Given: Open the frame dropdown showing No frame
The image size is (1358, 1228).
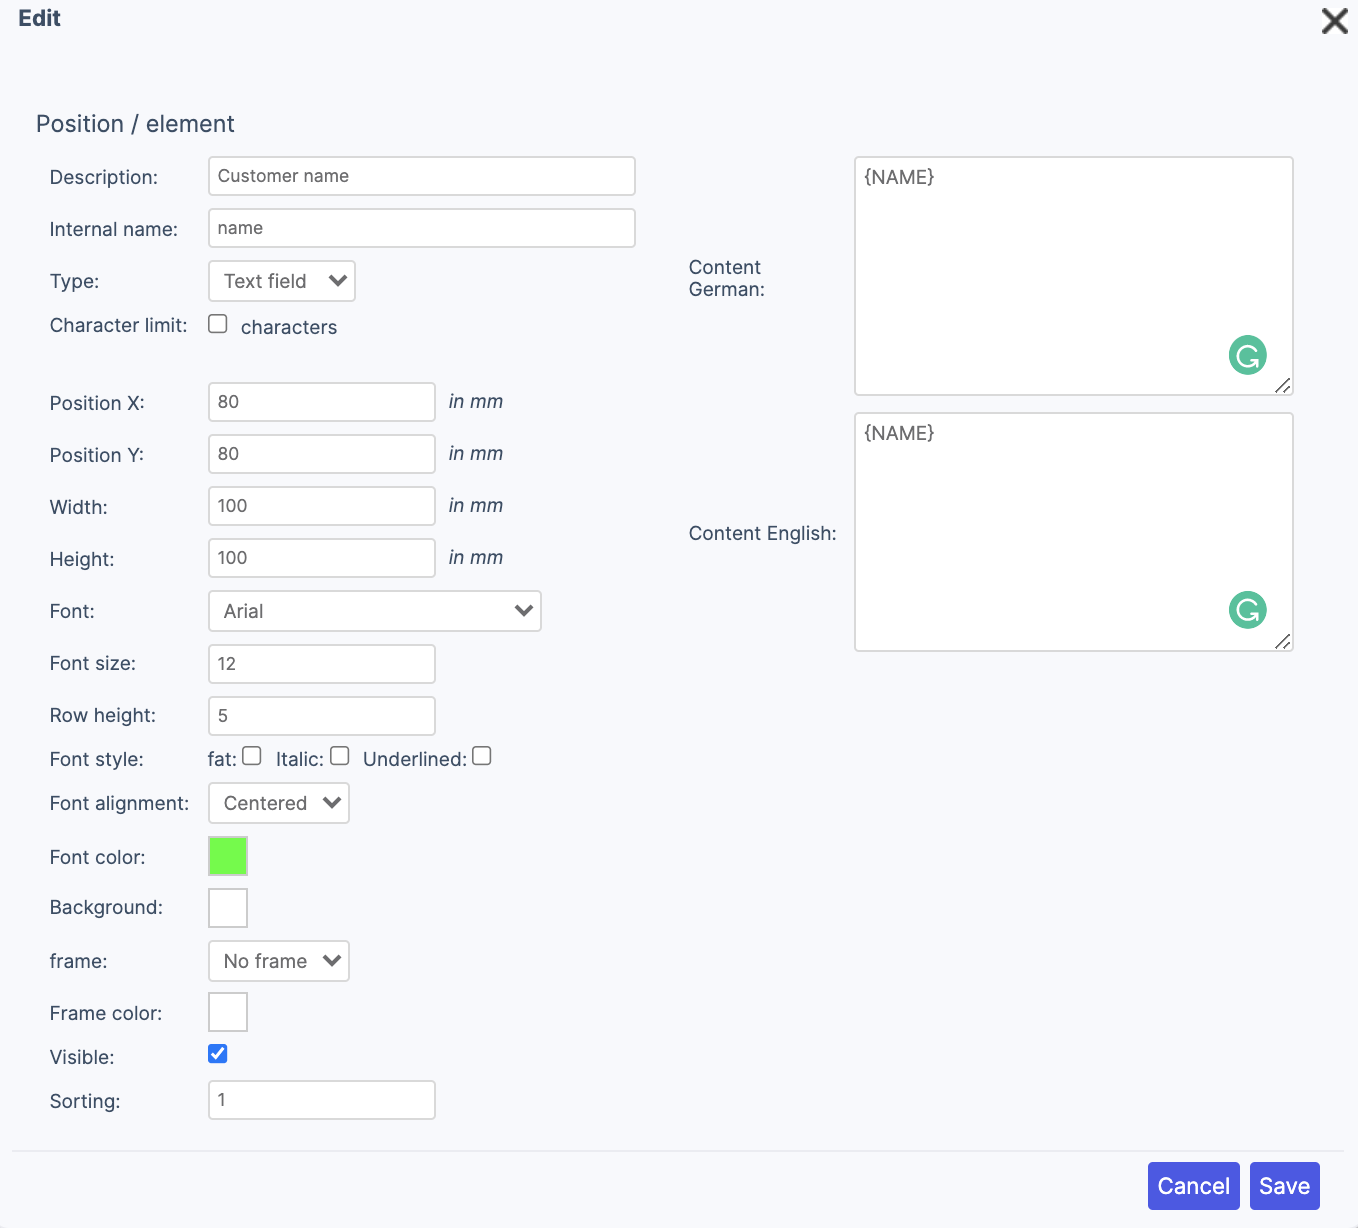Looking at the screenshot, I should (x=279, y=961).
